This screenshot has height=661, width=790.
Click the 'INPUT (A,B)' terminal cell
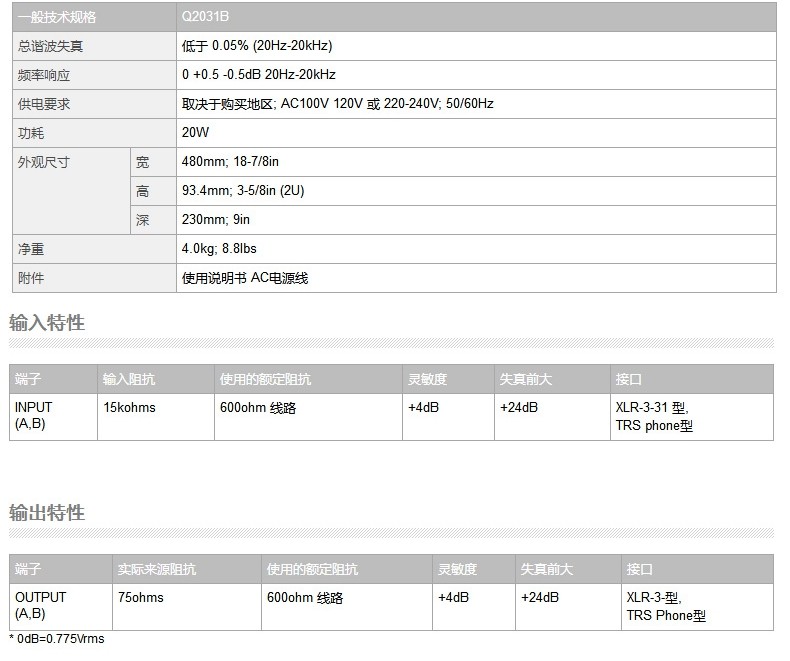tap(53, 417)
